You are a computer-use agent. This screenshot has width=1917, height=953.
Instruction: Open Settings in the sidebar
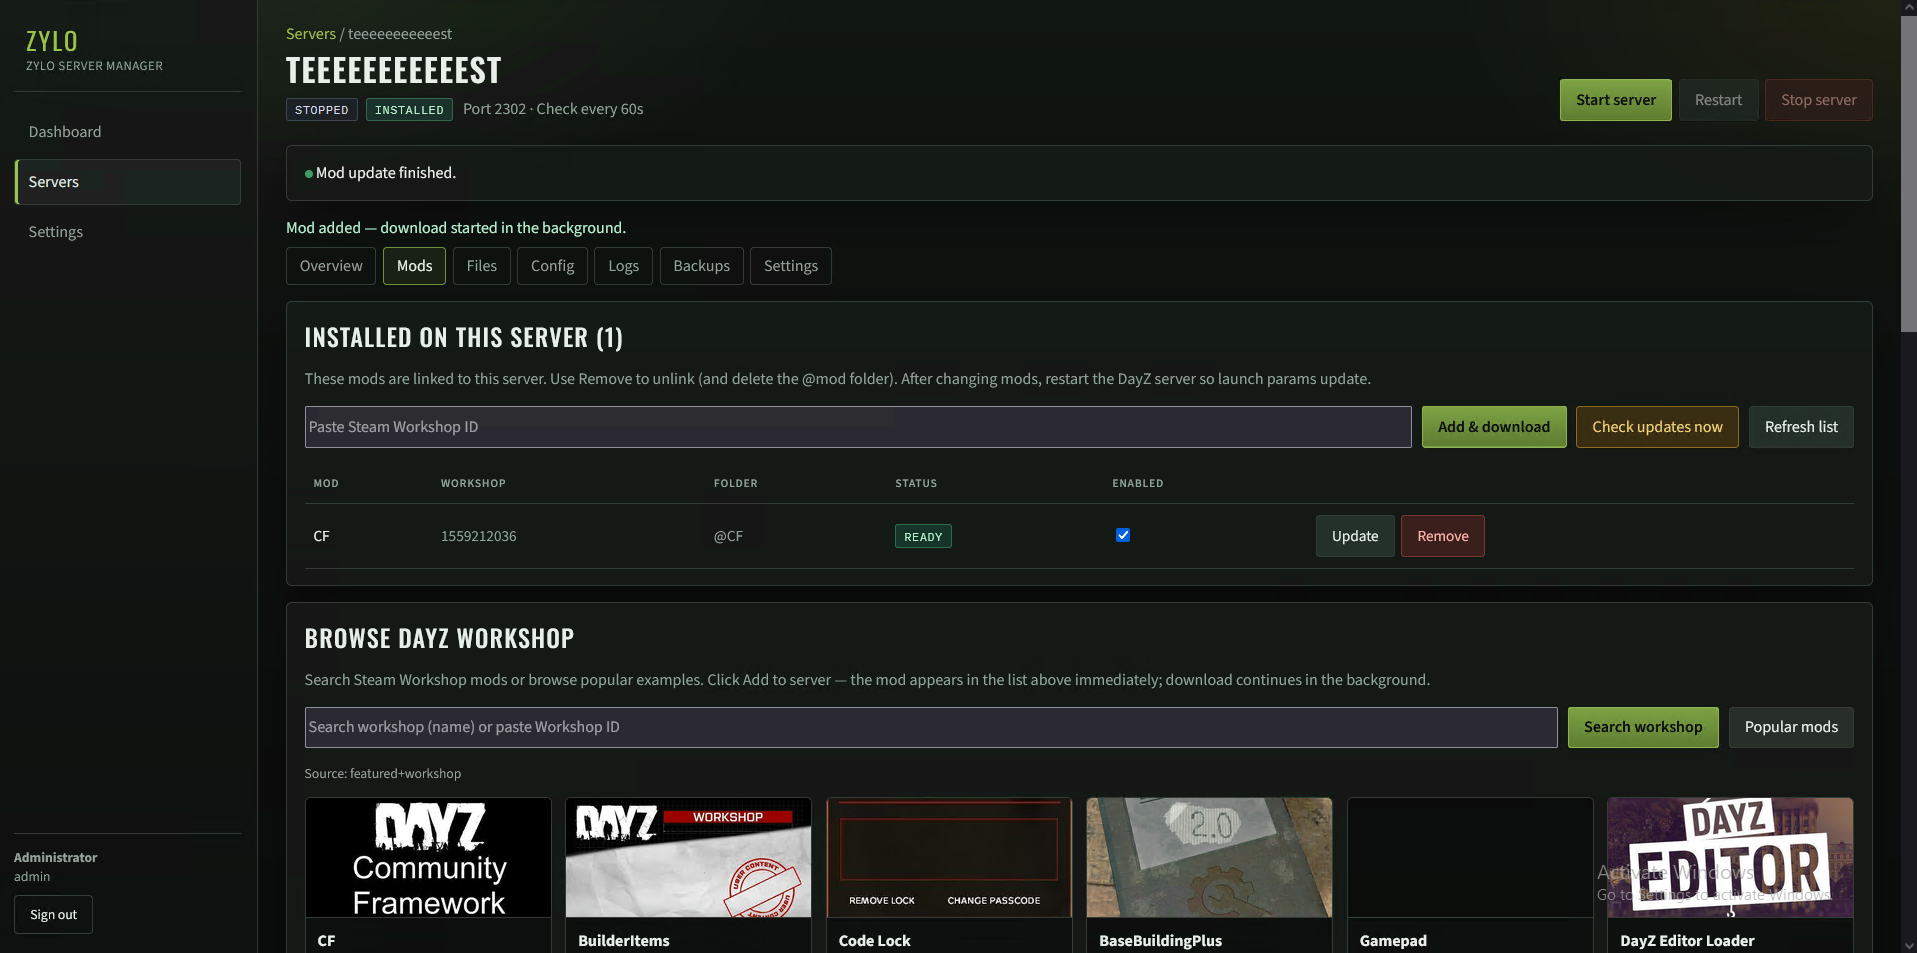[127, 232]
